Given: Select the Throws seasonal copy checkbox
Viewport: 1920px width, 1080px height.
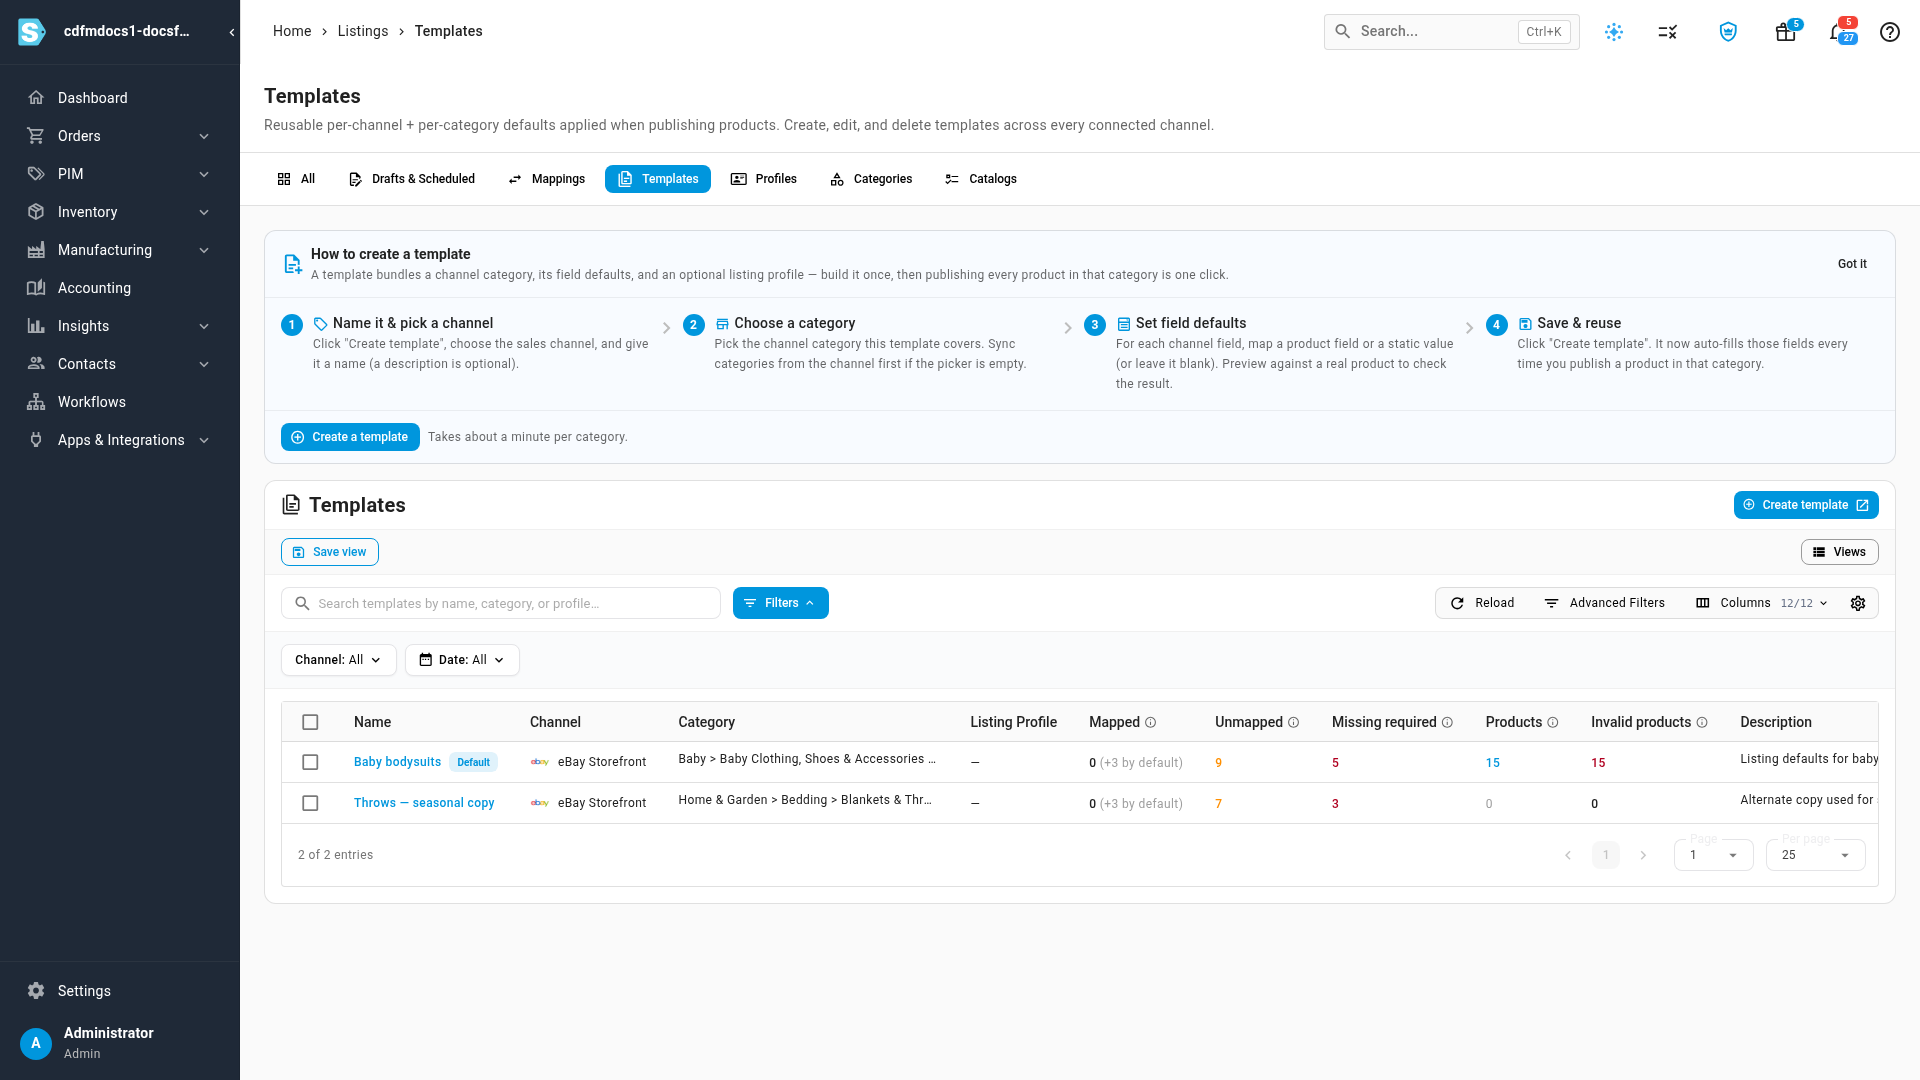Looking at the screenshot, I should pyautogui.click(x=310, y=803).
